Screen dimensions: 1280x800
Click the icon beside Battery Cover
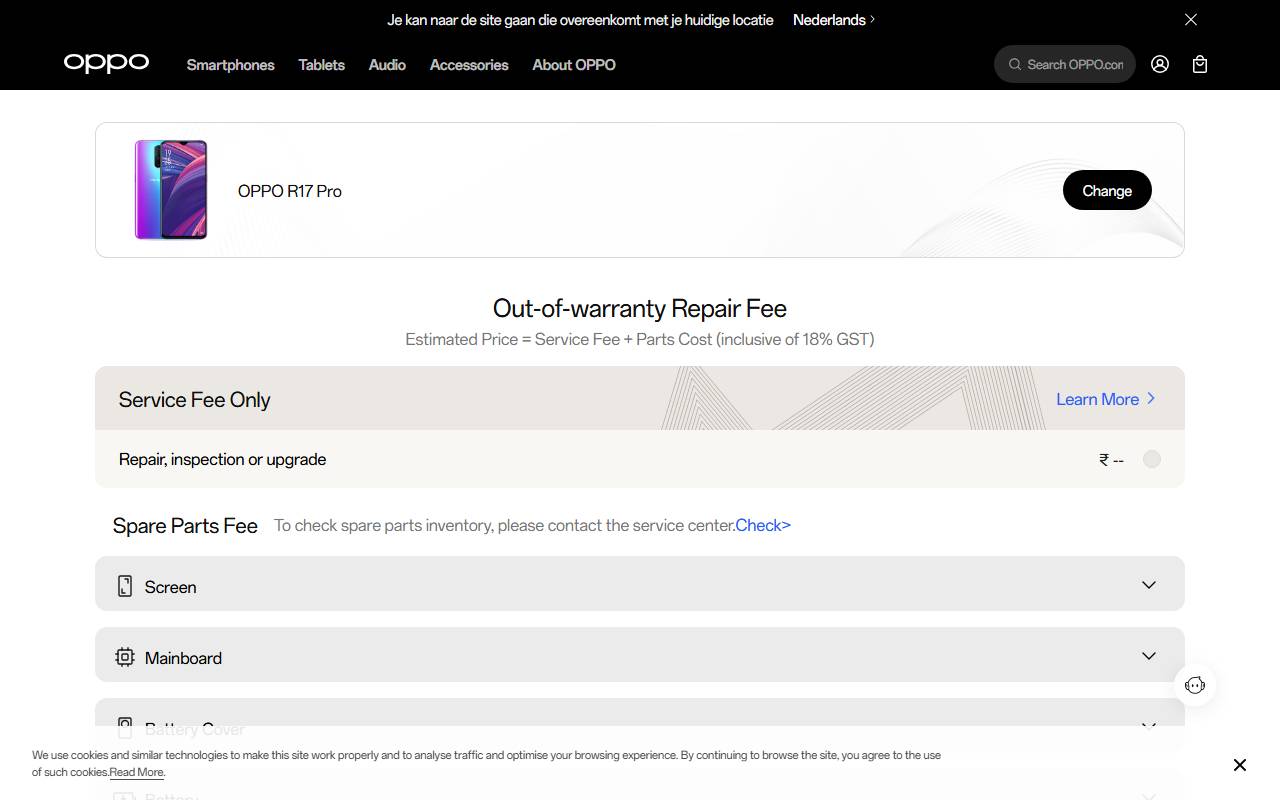[x=124, y=726]
